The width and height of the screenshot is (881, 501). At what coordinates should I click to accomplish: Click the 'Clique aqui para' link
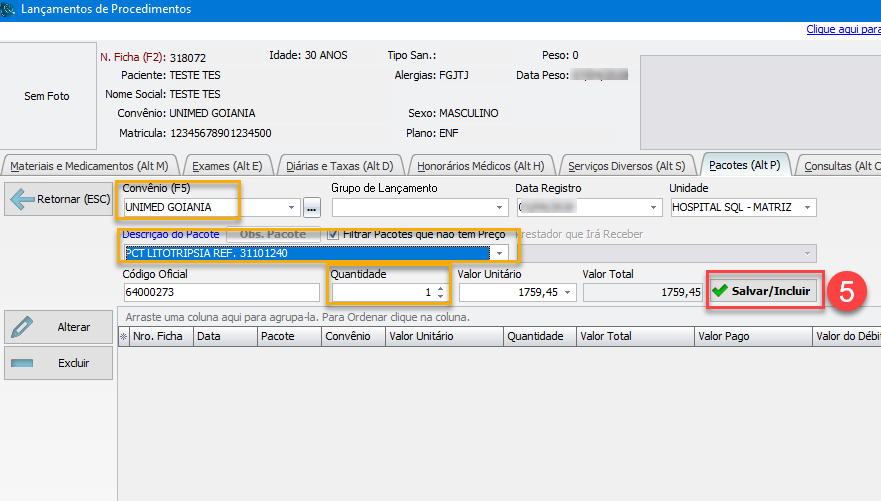coord(842,30)
